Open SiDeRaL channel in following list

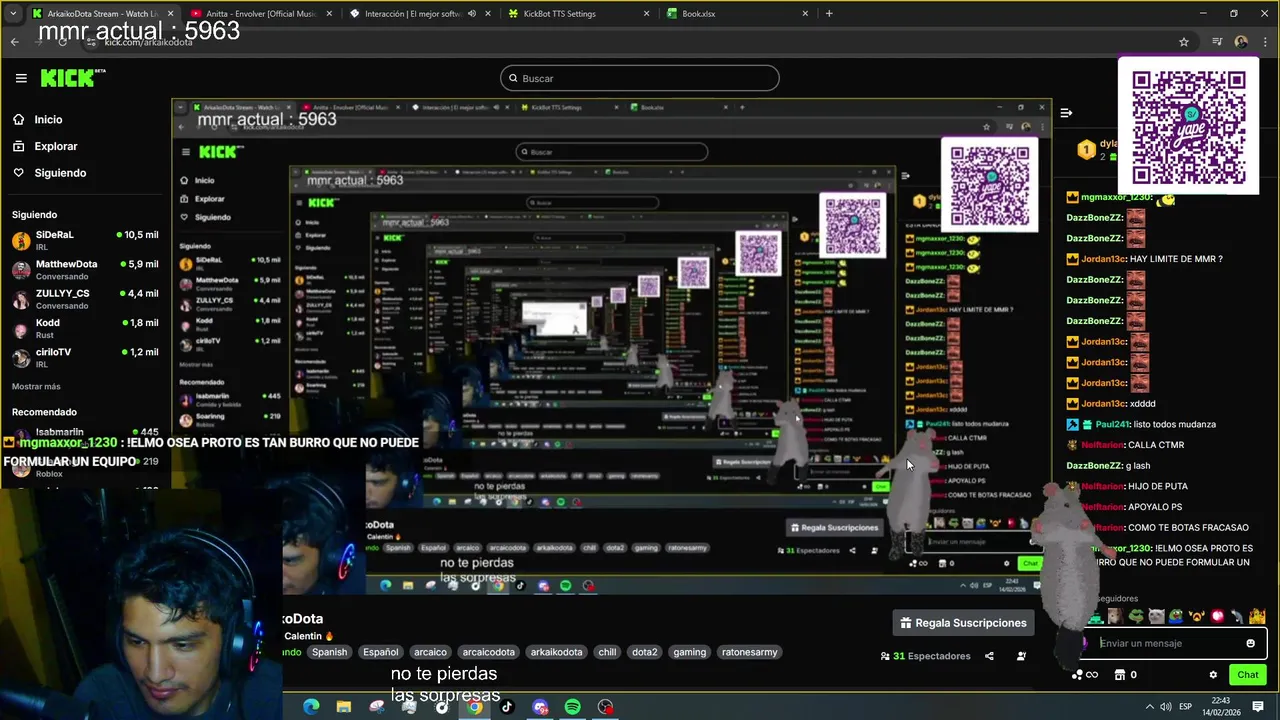85,240
